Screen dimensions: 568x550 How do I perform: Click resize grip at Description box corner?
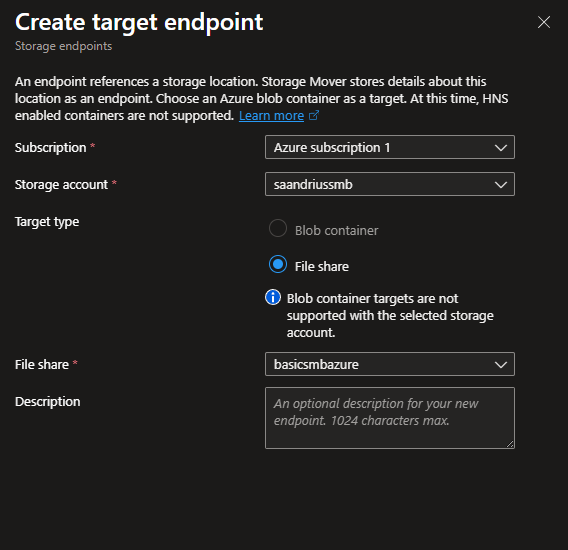coord(510,444)
